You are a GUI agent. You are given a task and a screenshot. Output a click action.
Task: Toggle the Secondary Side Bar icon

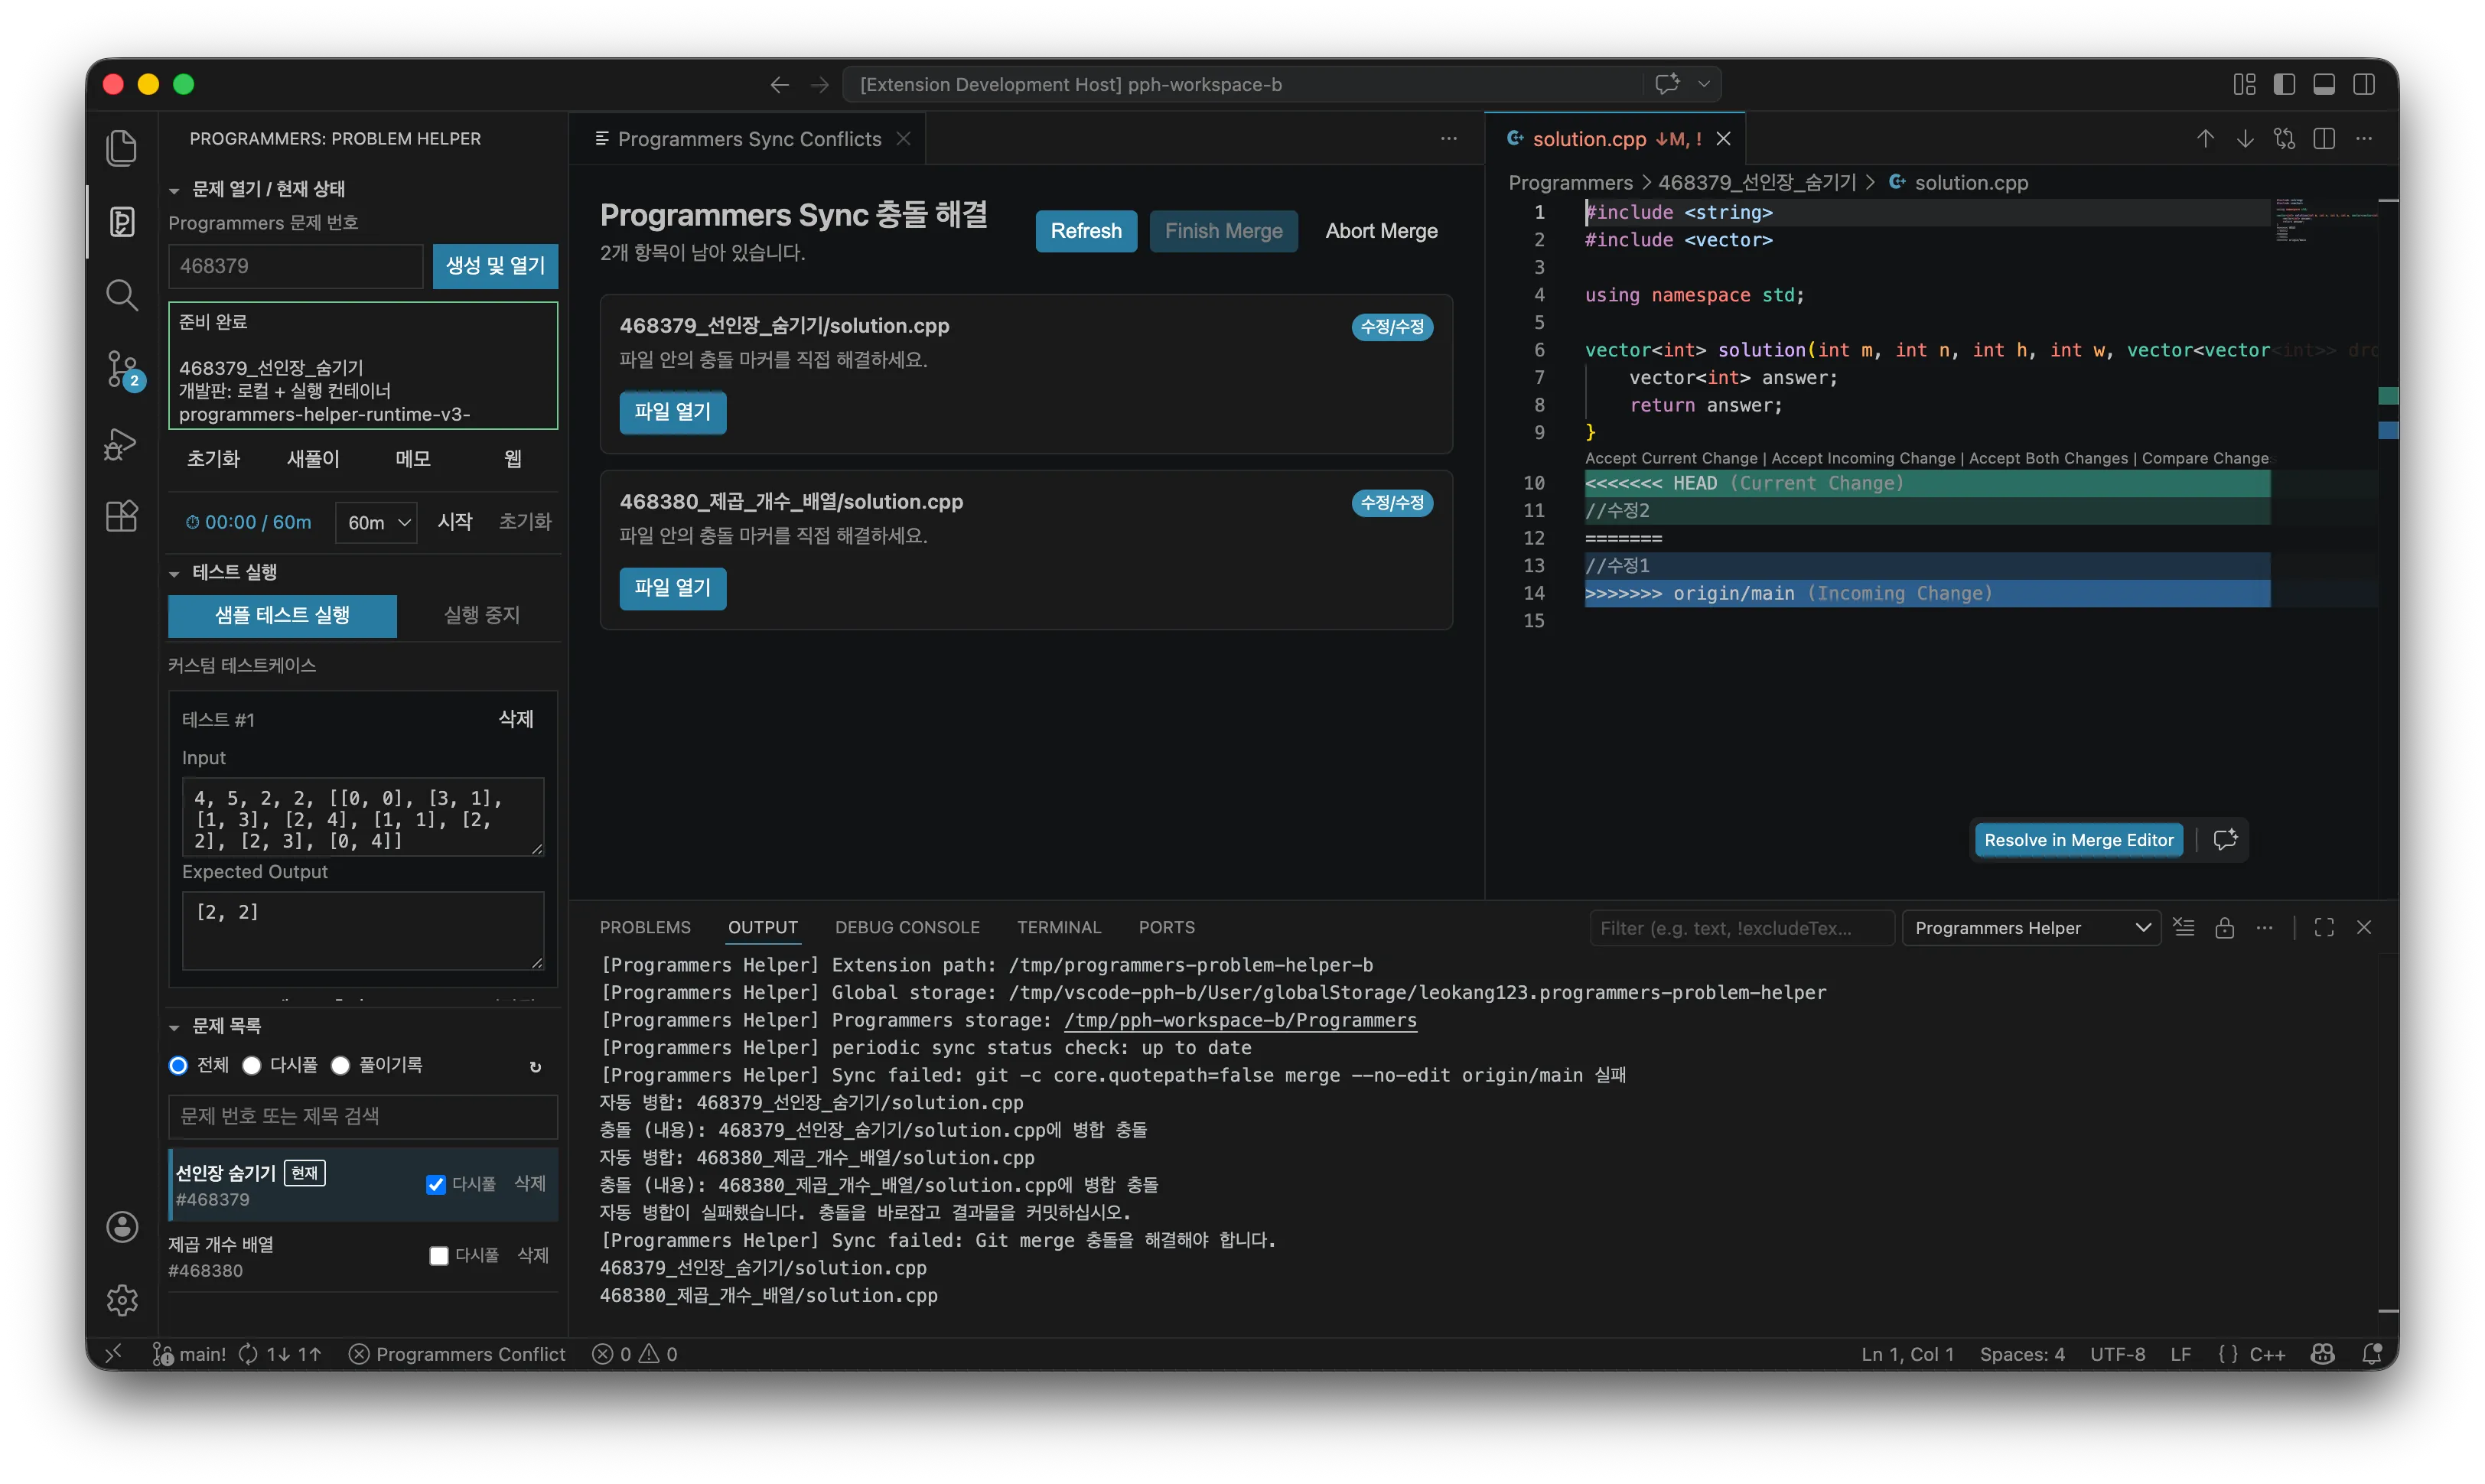point(2364,84)
